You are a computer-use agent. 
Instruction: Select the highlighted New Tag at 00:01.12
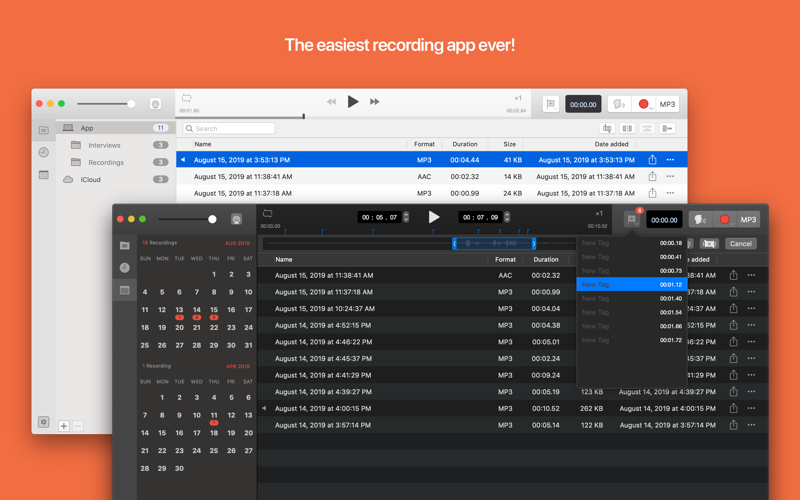click(632, 285)
